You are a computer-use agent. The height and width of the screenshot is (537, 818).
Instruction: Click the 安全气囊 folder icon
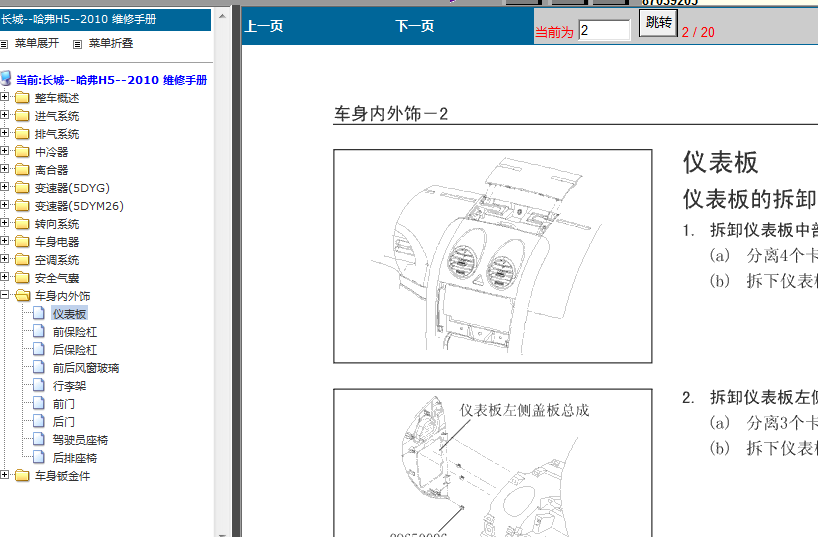[22, 278]
